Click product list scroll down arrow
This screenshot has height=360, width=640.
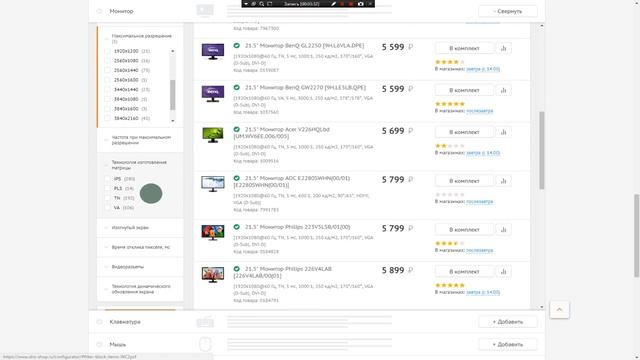(542, 307)
